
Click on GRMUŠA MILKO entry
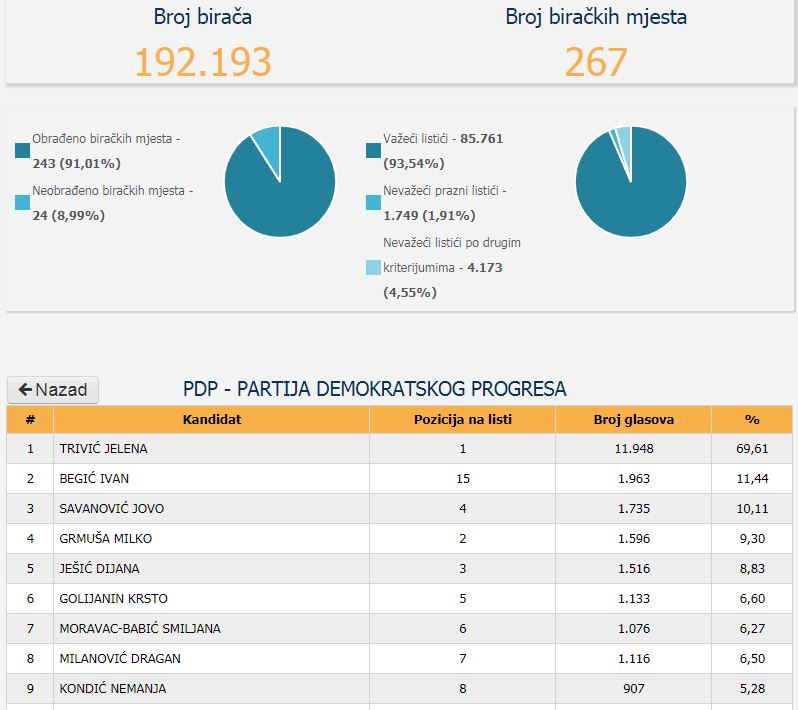(x=101, y=539)
